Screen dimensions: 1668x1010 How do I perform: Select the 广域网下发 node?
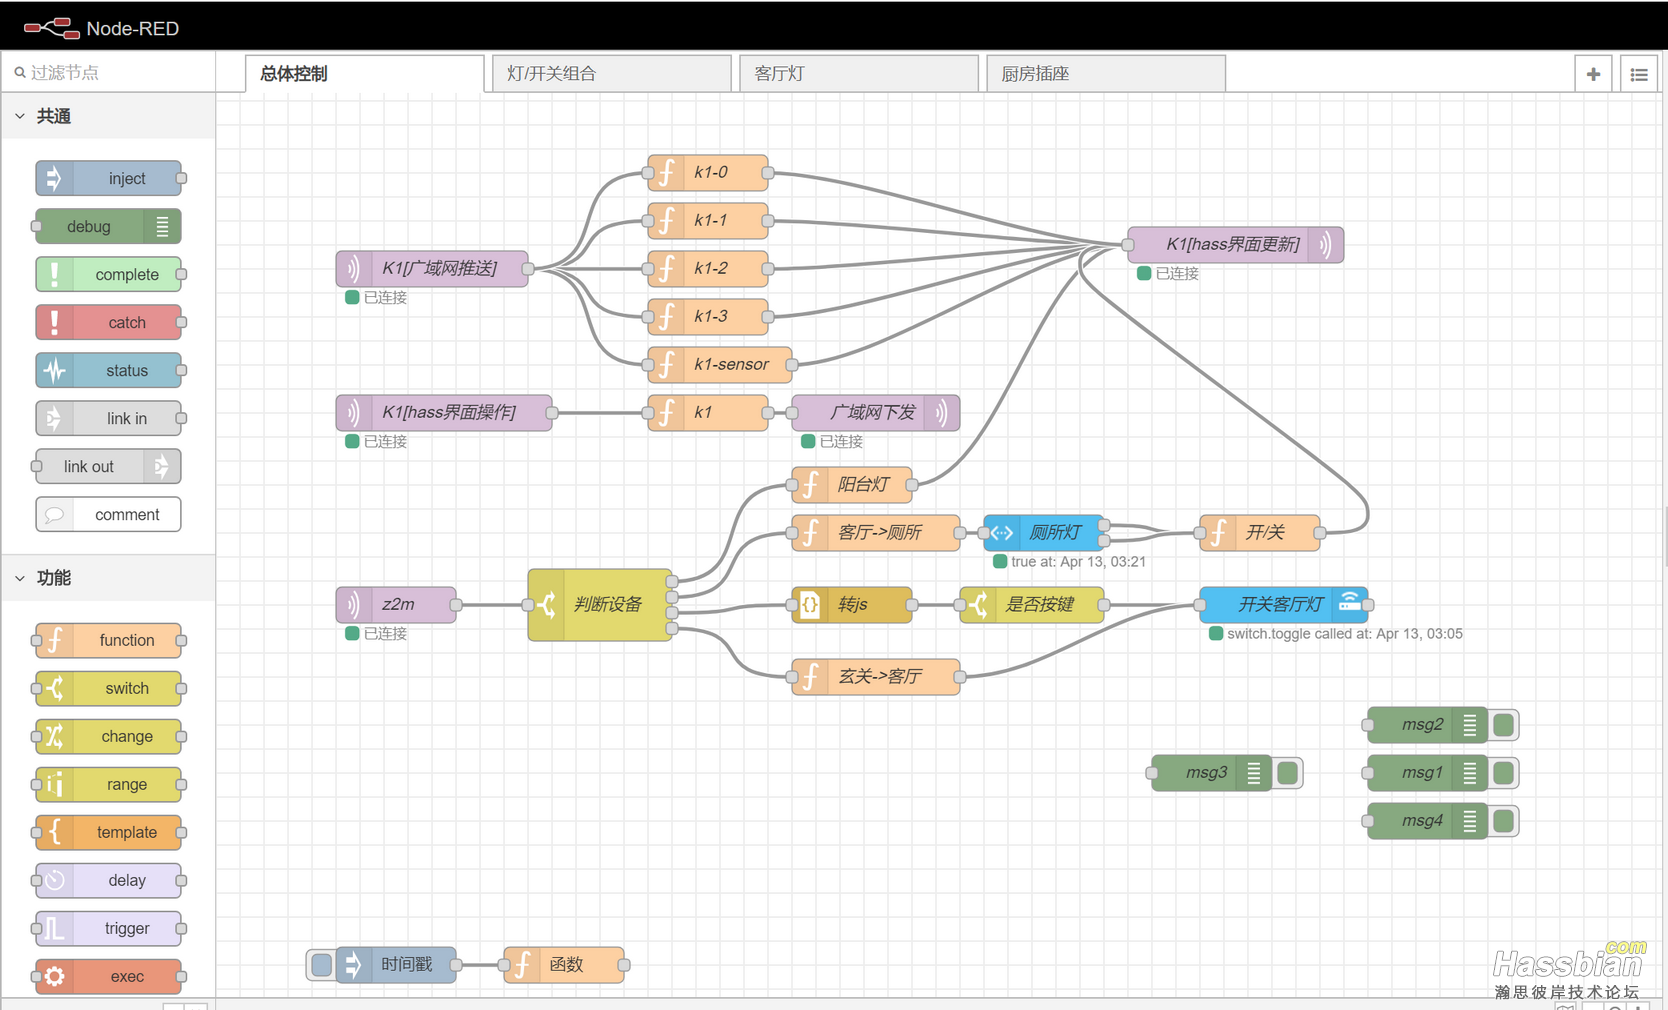click(876, 412)
